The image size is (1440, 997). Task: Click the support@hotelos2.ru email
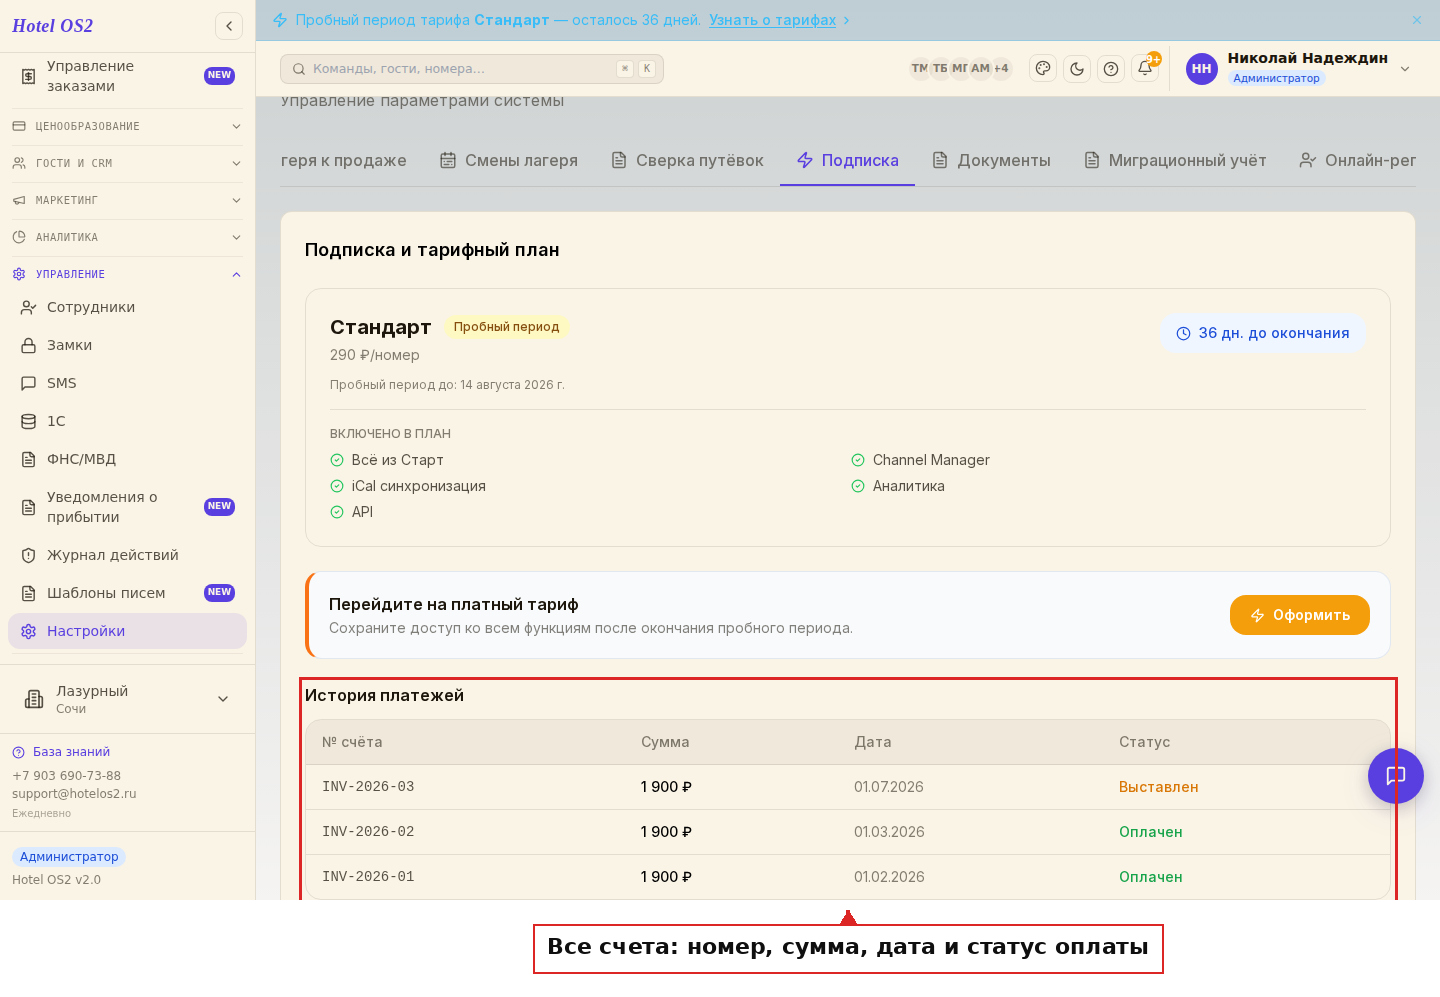click(74, 794)
